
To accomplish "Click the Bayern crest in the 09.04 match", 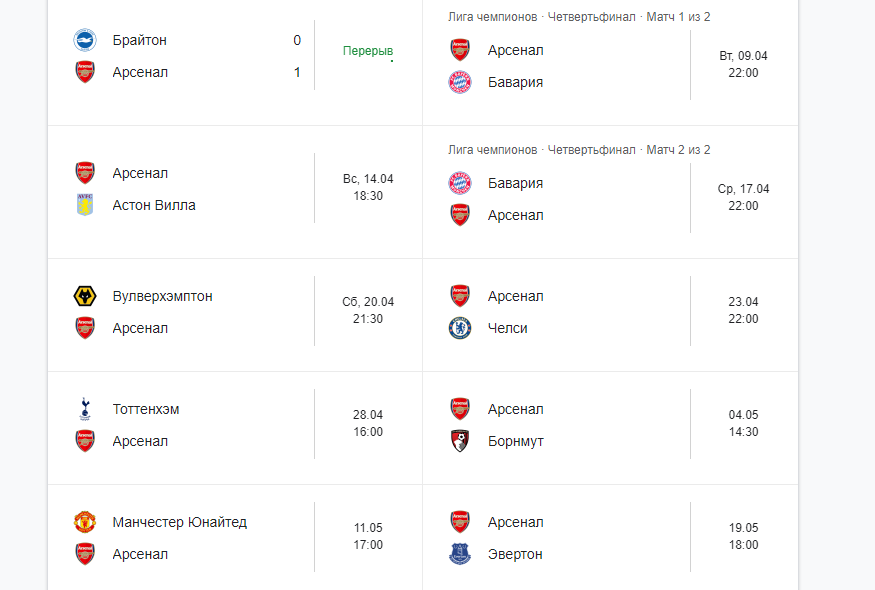I will [x=460, y=82].
